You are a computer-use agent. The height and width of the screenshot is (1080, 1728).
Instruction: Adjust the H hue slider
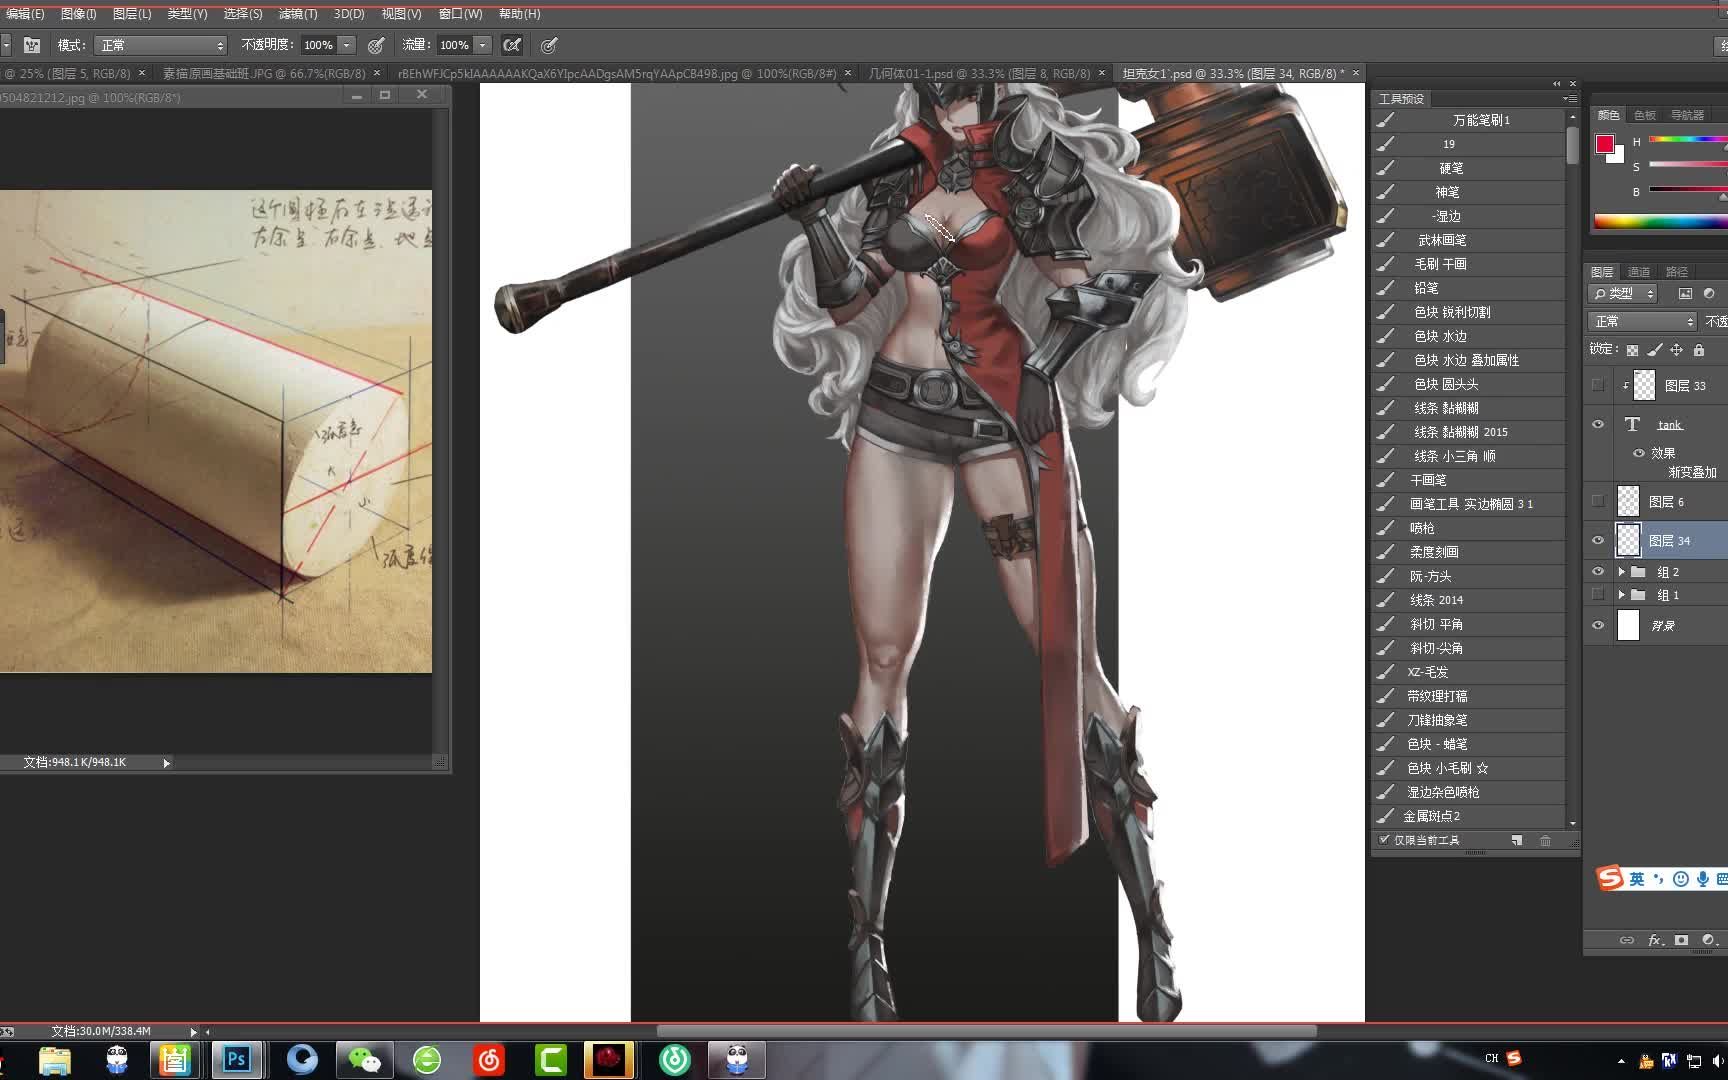click(x=1688, y=140)
